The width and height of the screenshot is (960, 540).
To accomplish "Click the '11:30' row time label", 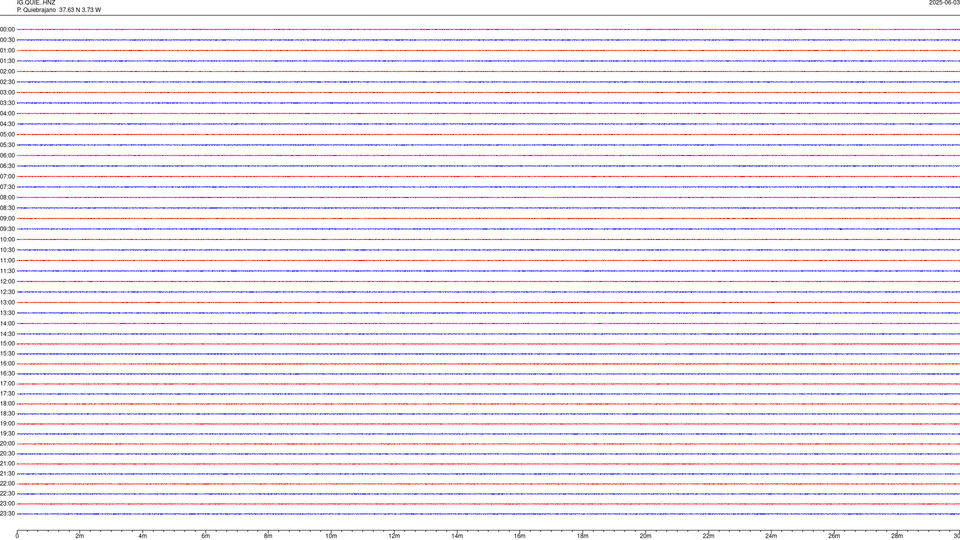I will click(x=7, y=271).
